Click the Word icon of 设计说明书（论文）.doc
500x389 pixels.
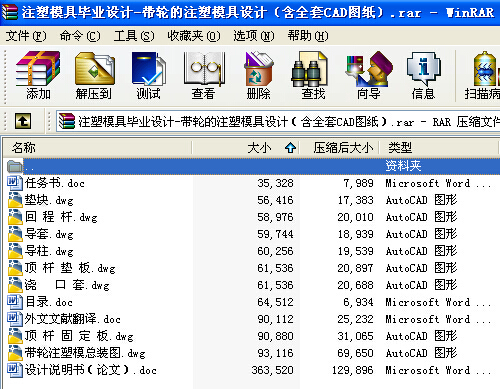15,370
